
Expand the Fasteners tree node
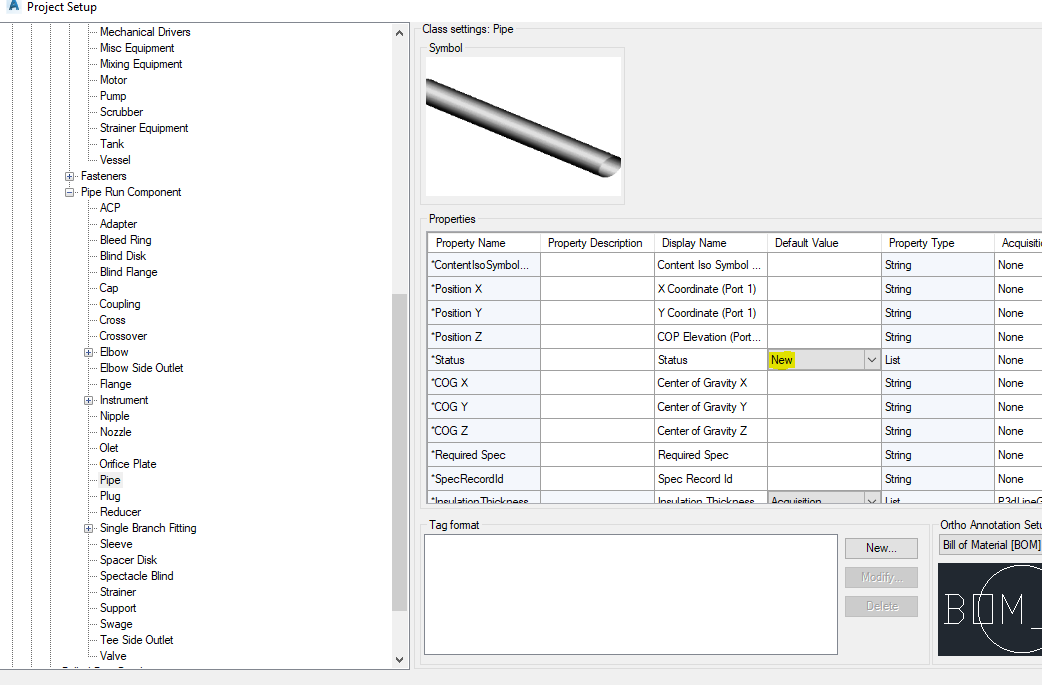[x=69, y=176]
